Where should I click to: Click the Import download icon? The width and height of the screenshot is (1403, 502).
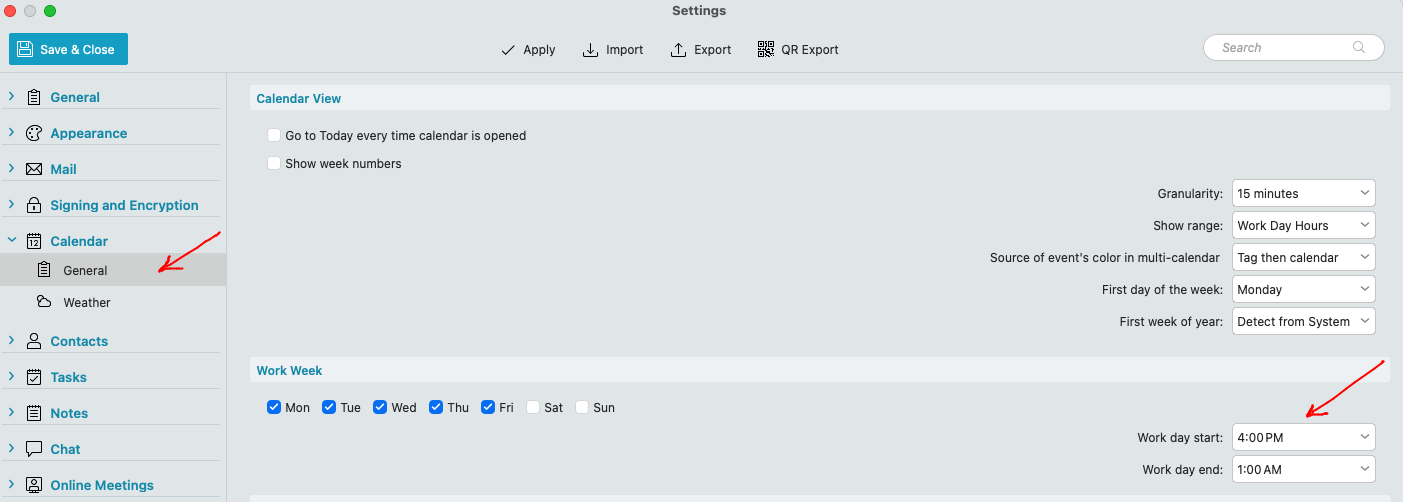coord(590,49)
